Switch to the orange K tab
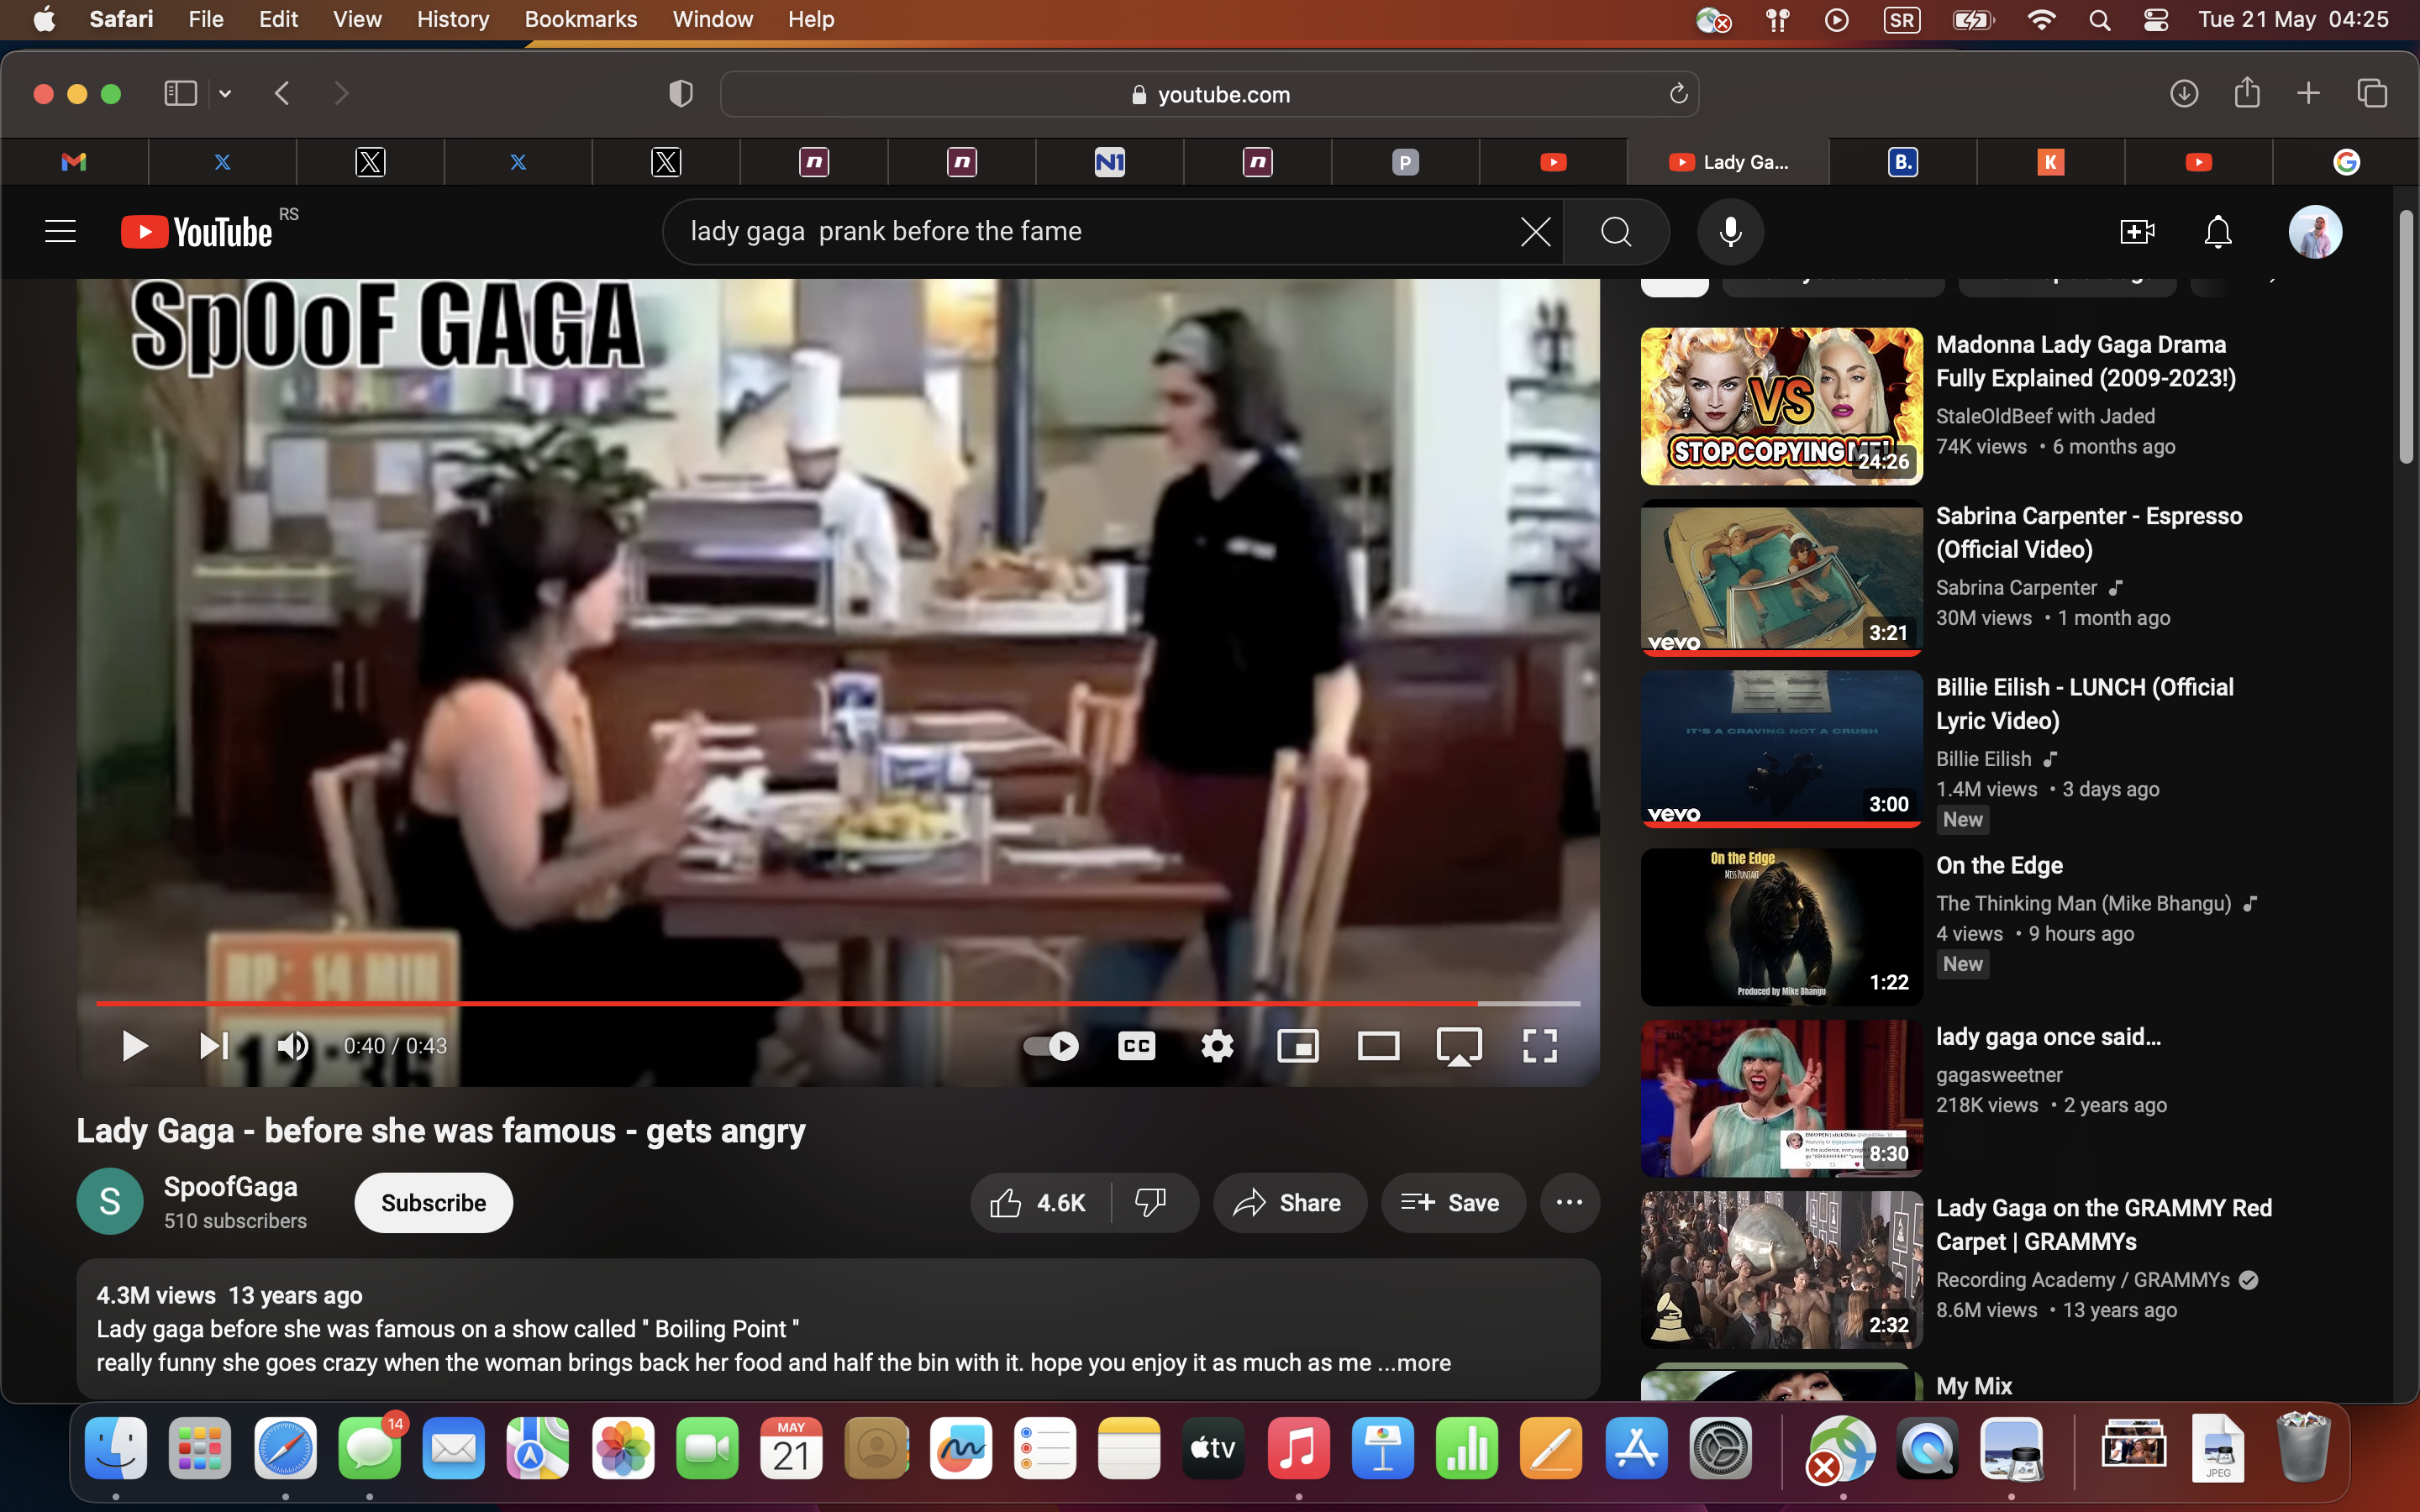Screen dimensions: 2420x1512 tap(2050, 162)
